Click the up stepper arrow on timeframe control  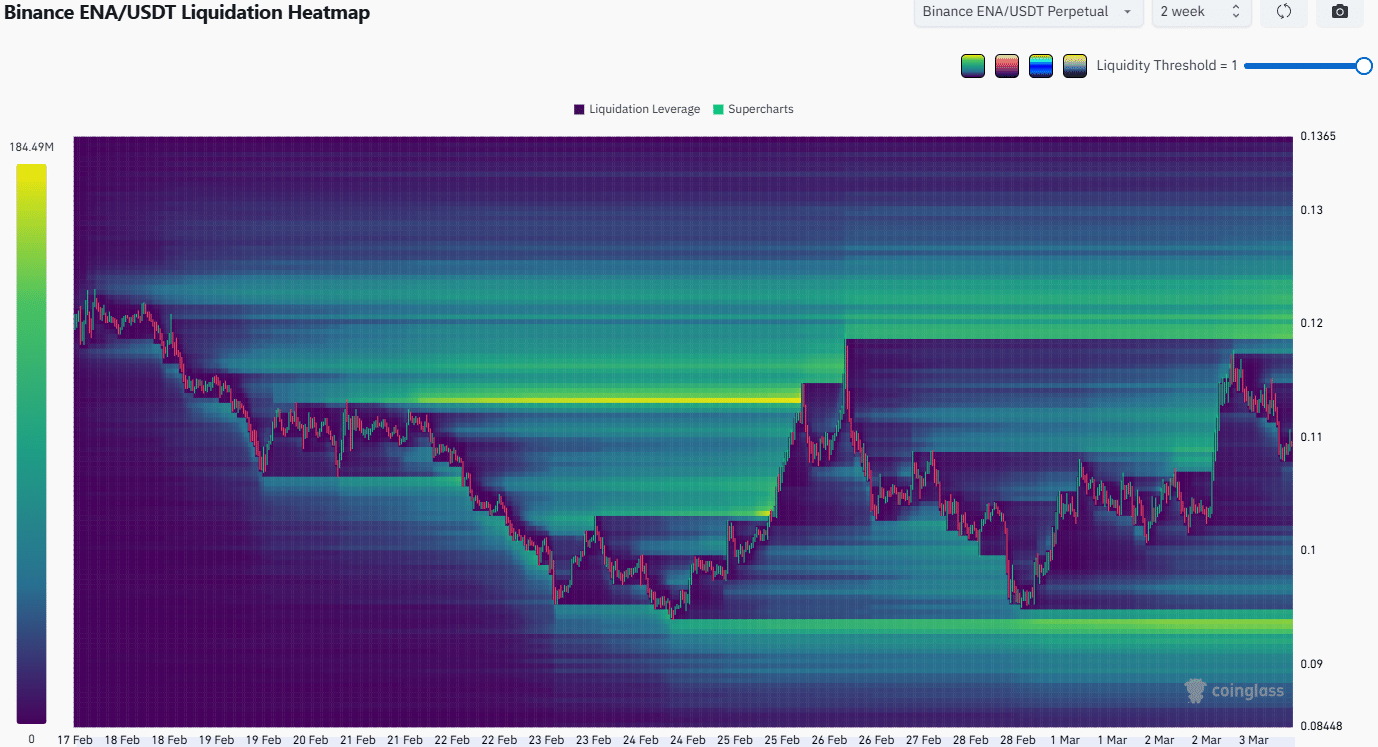click(x=1235, y=7)
